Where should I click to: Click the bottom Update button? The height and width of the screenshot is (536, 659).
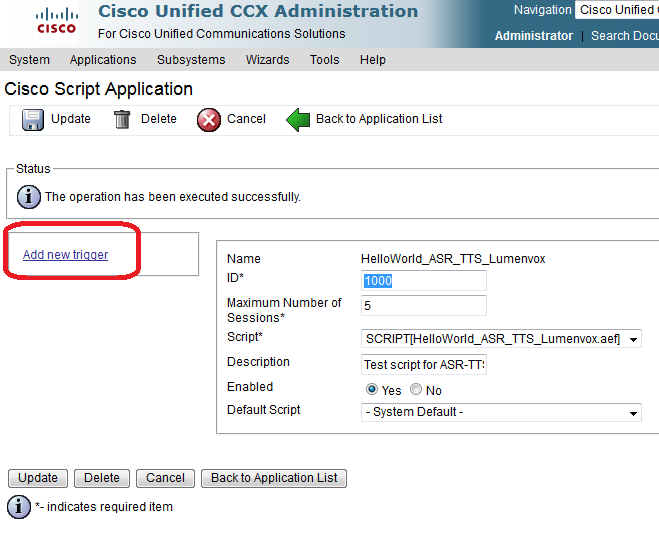pos(38,478)
